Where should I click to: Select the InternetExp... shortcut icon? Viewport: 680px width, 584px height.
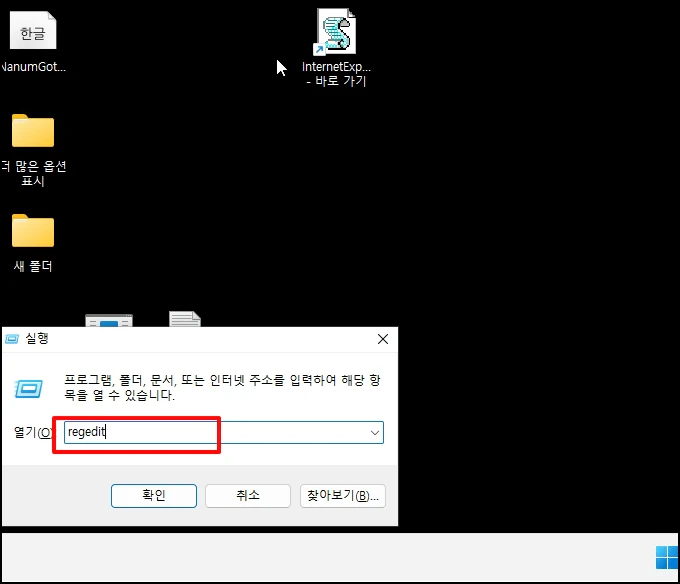pyautogui.click(x=336, y=32)
